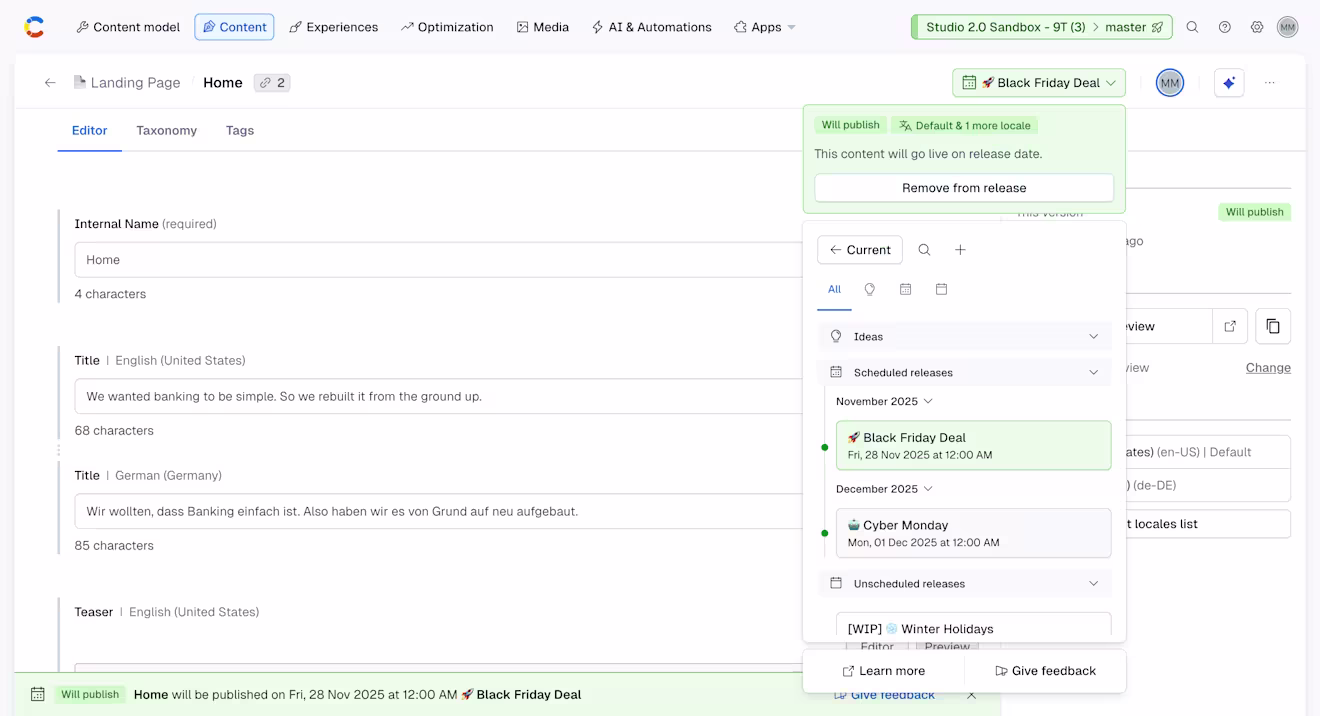The image size is (1320, 716).
Task: Collapse the Ideas section
Action: tap(965, 337)
